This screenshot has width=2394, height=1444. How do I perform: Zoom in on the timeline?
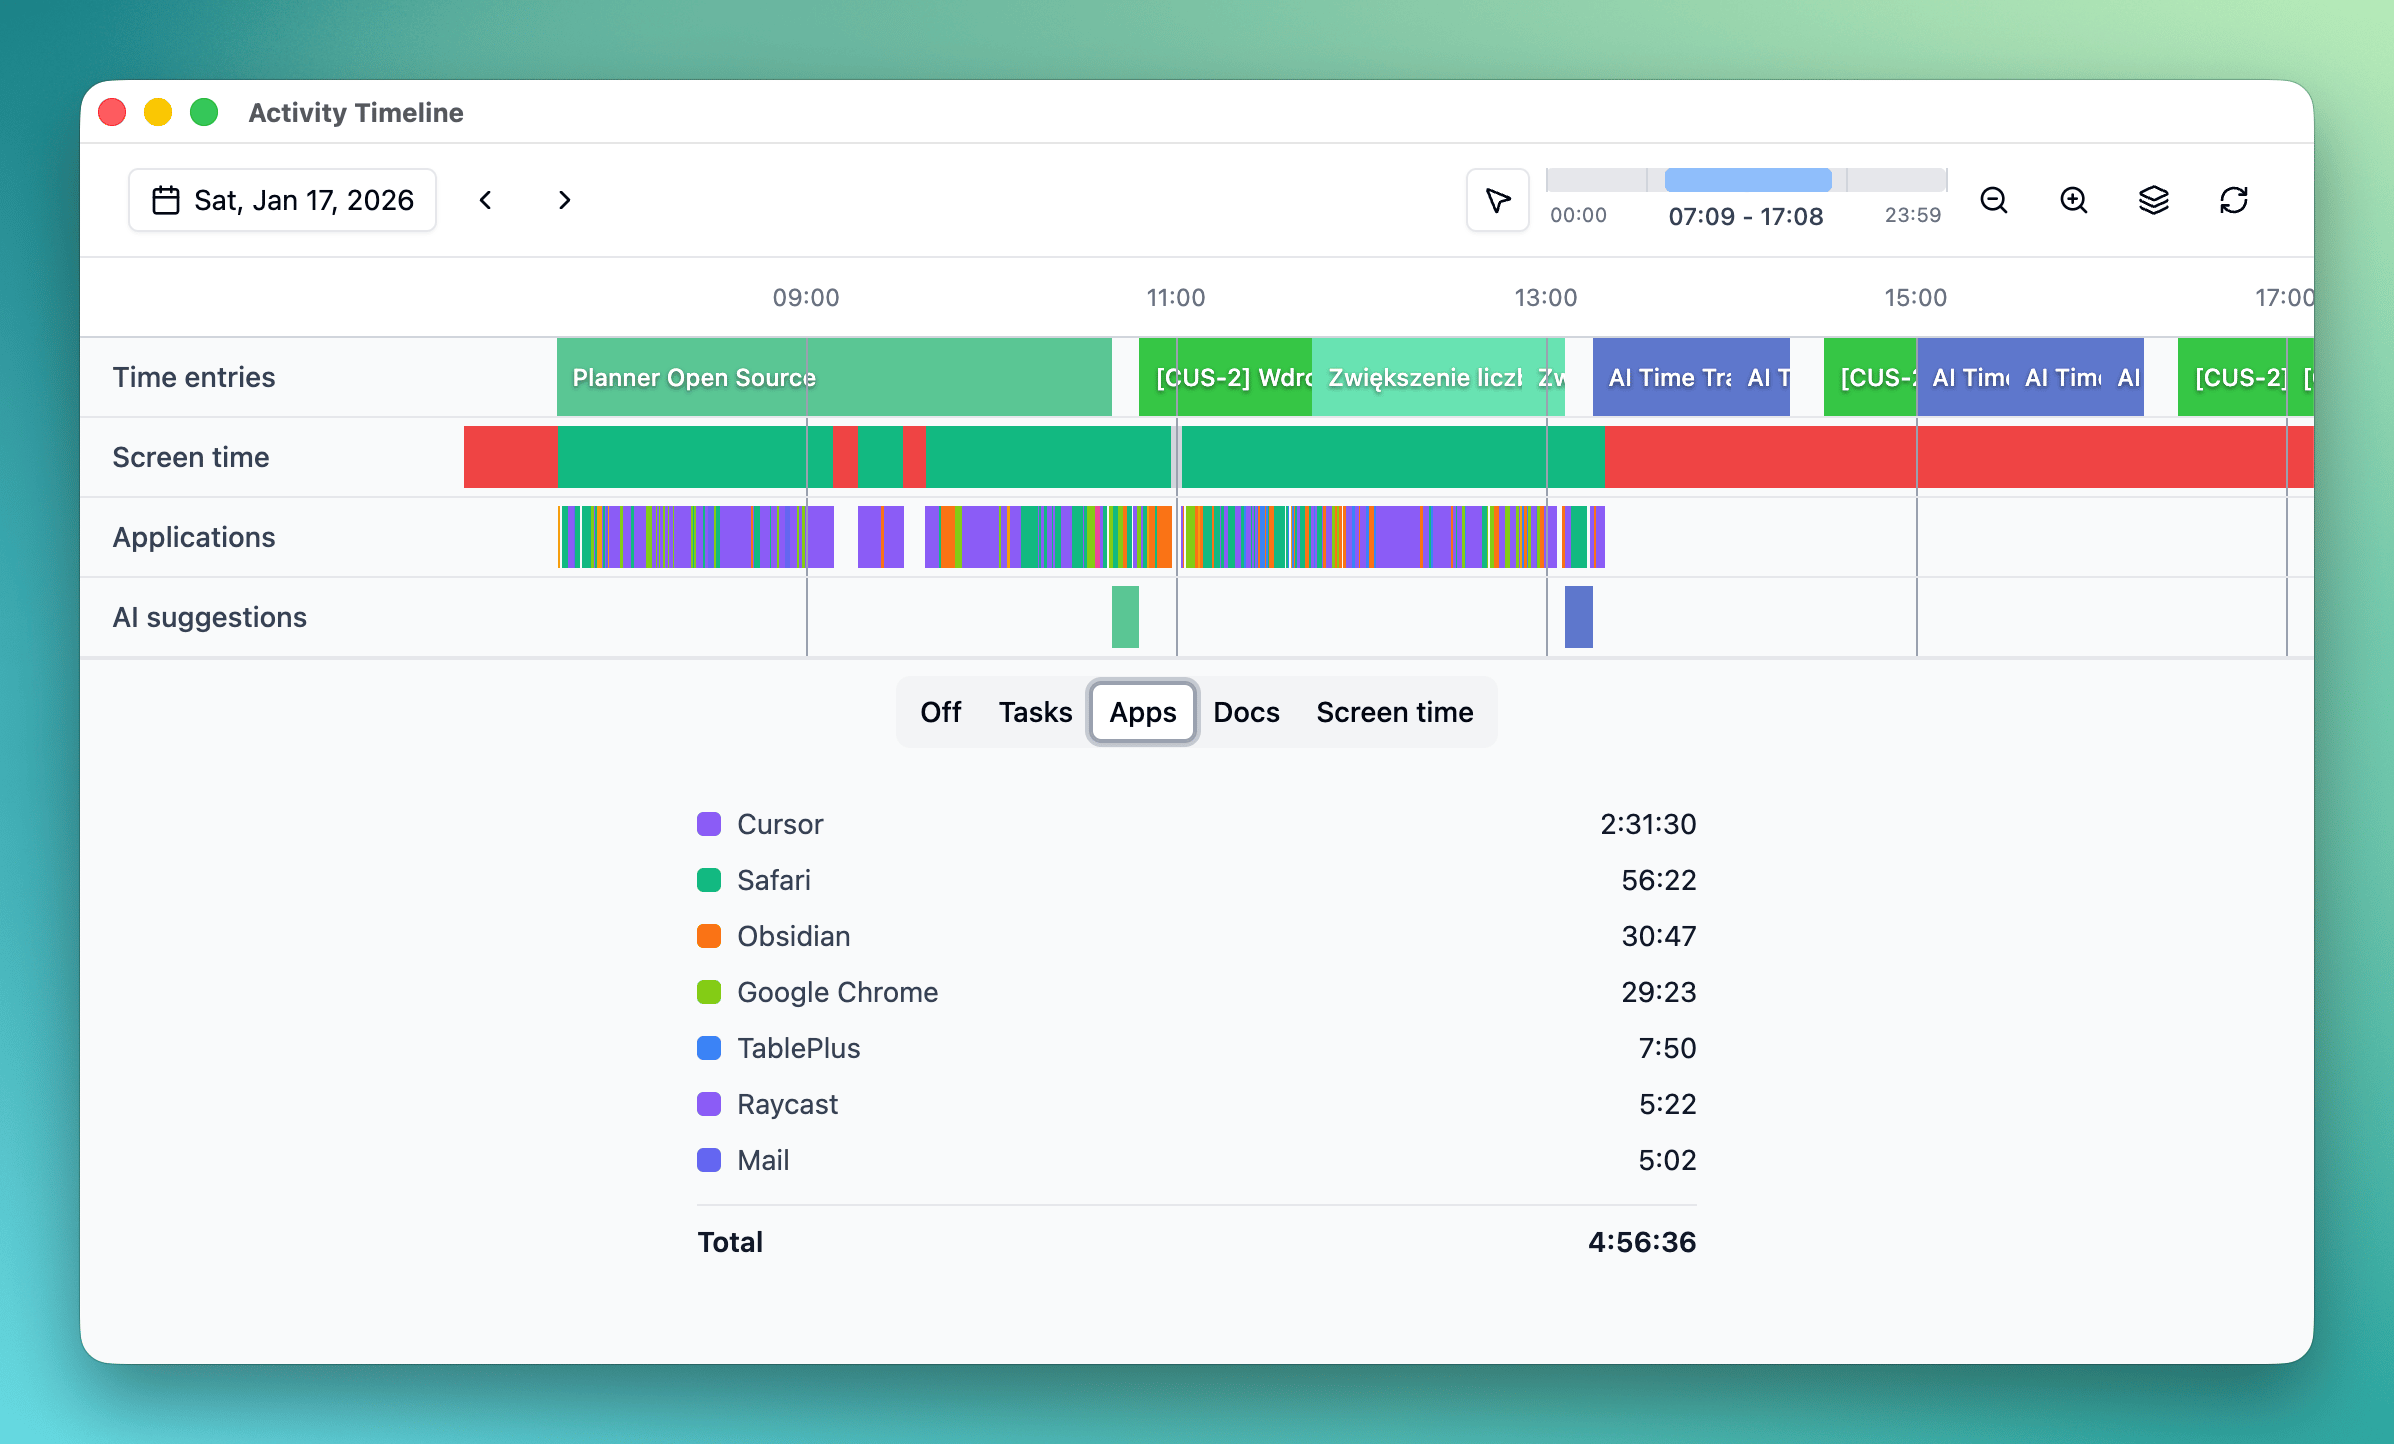point(2073,200)
